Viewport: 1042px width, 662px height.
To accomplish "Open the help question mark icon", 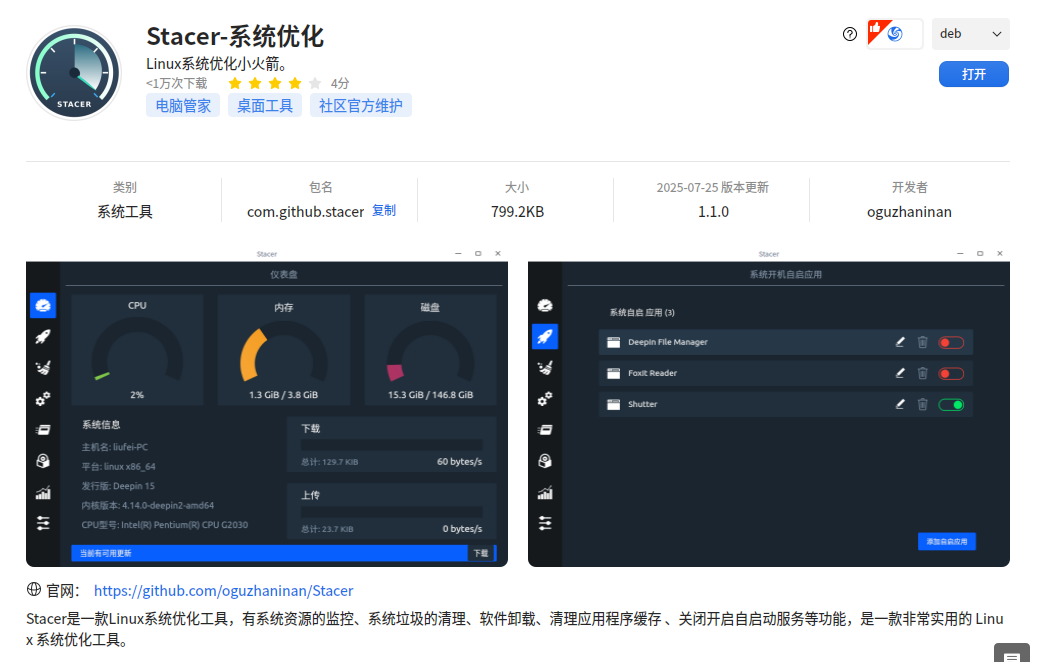I will [x=849, y=34].
